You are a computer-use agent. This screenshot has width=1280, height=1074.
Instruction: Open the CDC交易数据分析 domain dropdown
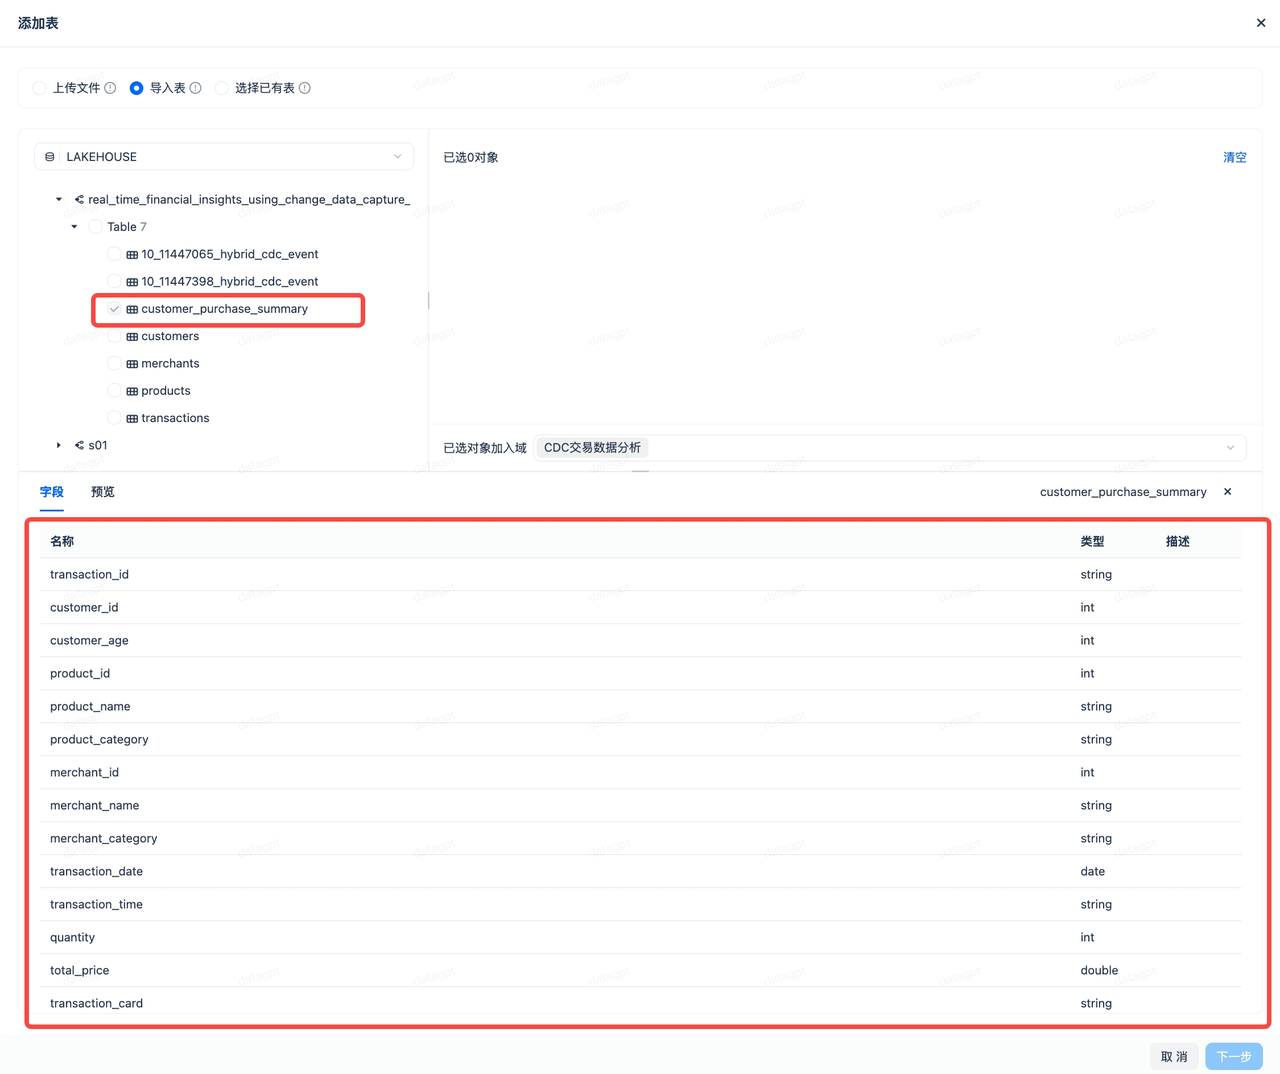[x=890, y=448]
